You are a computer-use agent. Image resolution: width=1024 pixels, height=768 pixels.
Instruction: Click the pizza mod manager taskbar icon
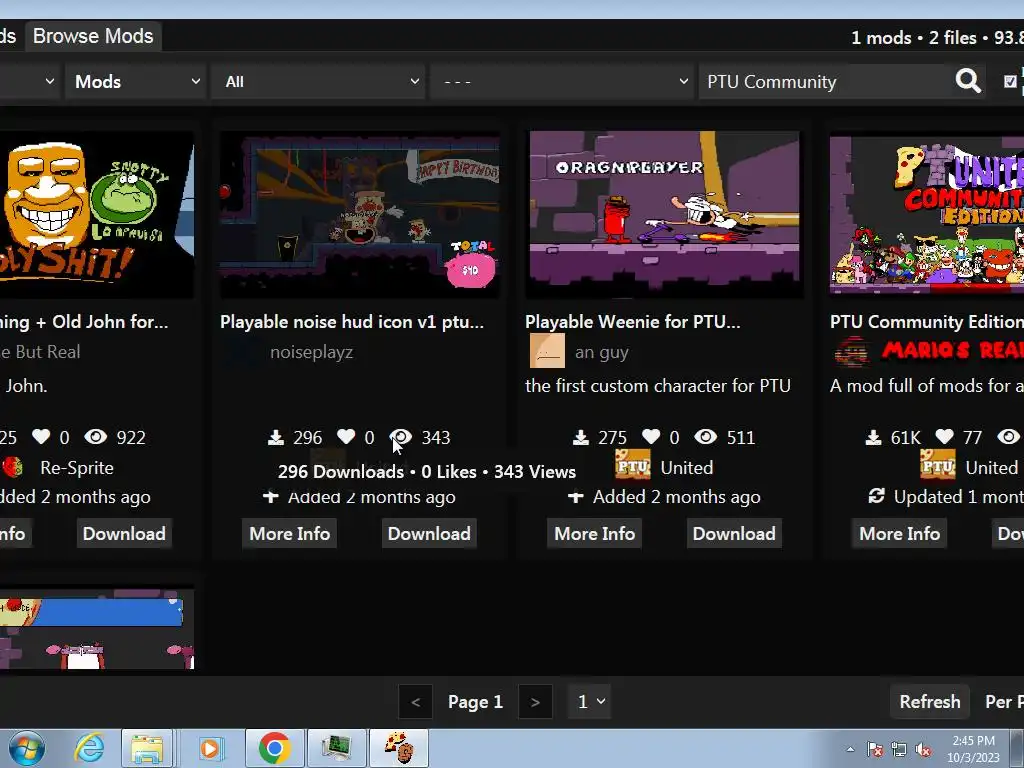[x=399, y=748]
